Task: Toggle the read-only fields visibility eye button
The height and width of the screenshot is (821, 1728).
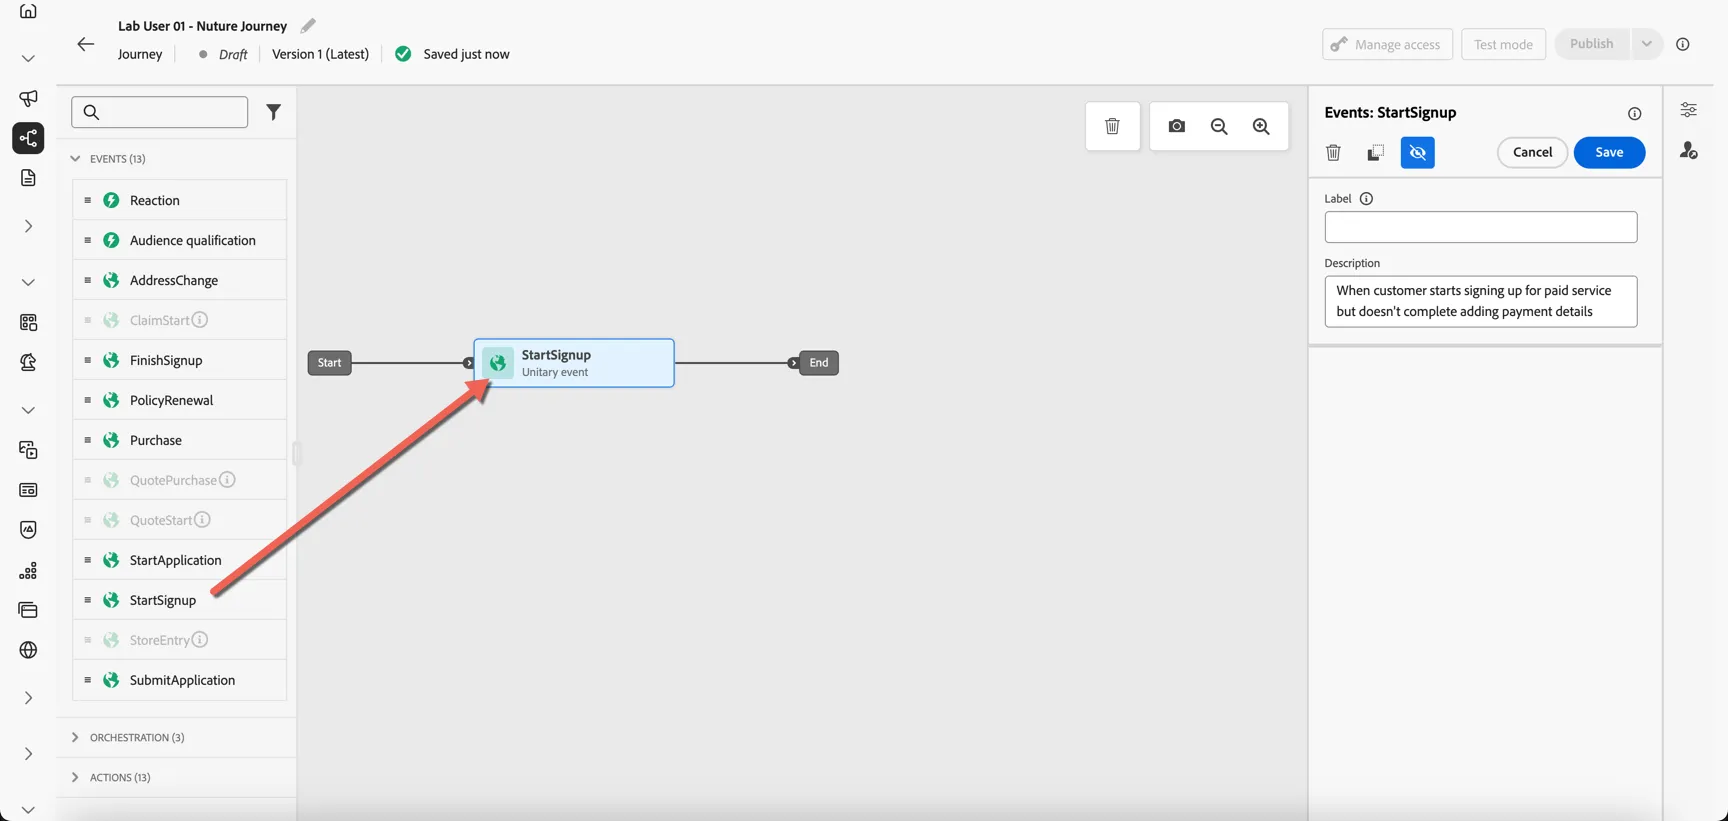Action: pos(1418,152)
